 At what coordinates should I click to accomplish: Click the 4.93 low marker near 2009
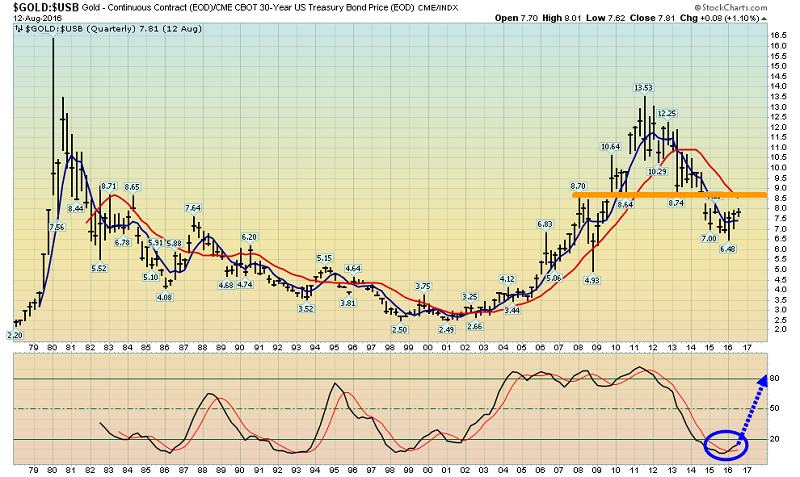[x=592, y=280]
